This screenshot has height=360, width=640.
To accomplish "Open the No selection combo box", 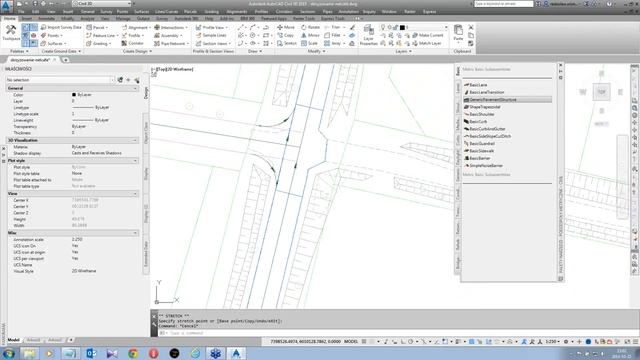I will (x=60, y=80).
